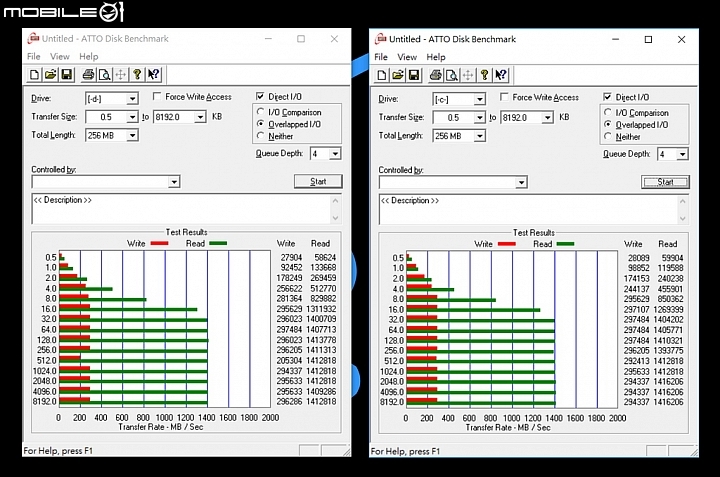
Task: Toggle Direct I/O checkbox in right window
Action: pos(608,97)
